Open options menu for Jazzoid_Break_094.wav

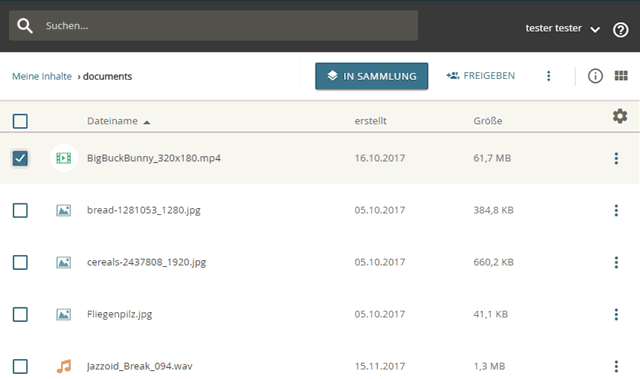coord(616,366)
